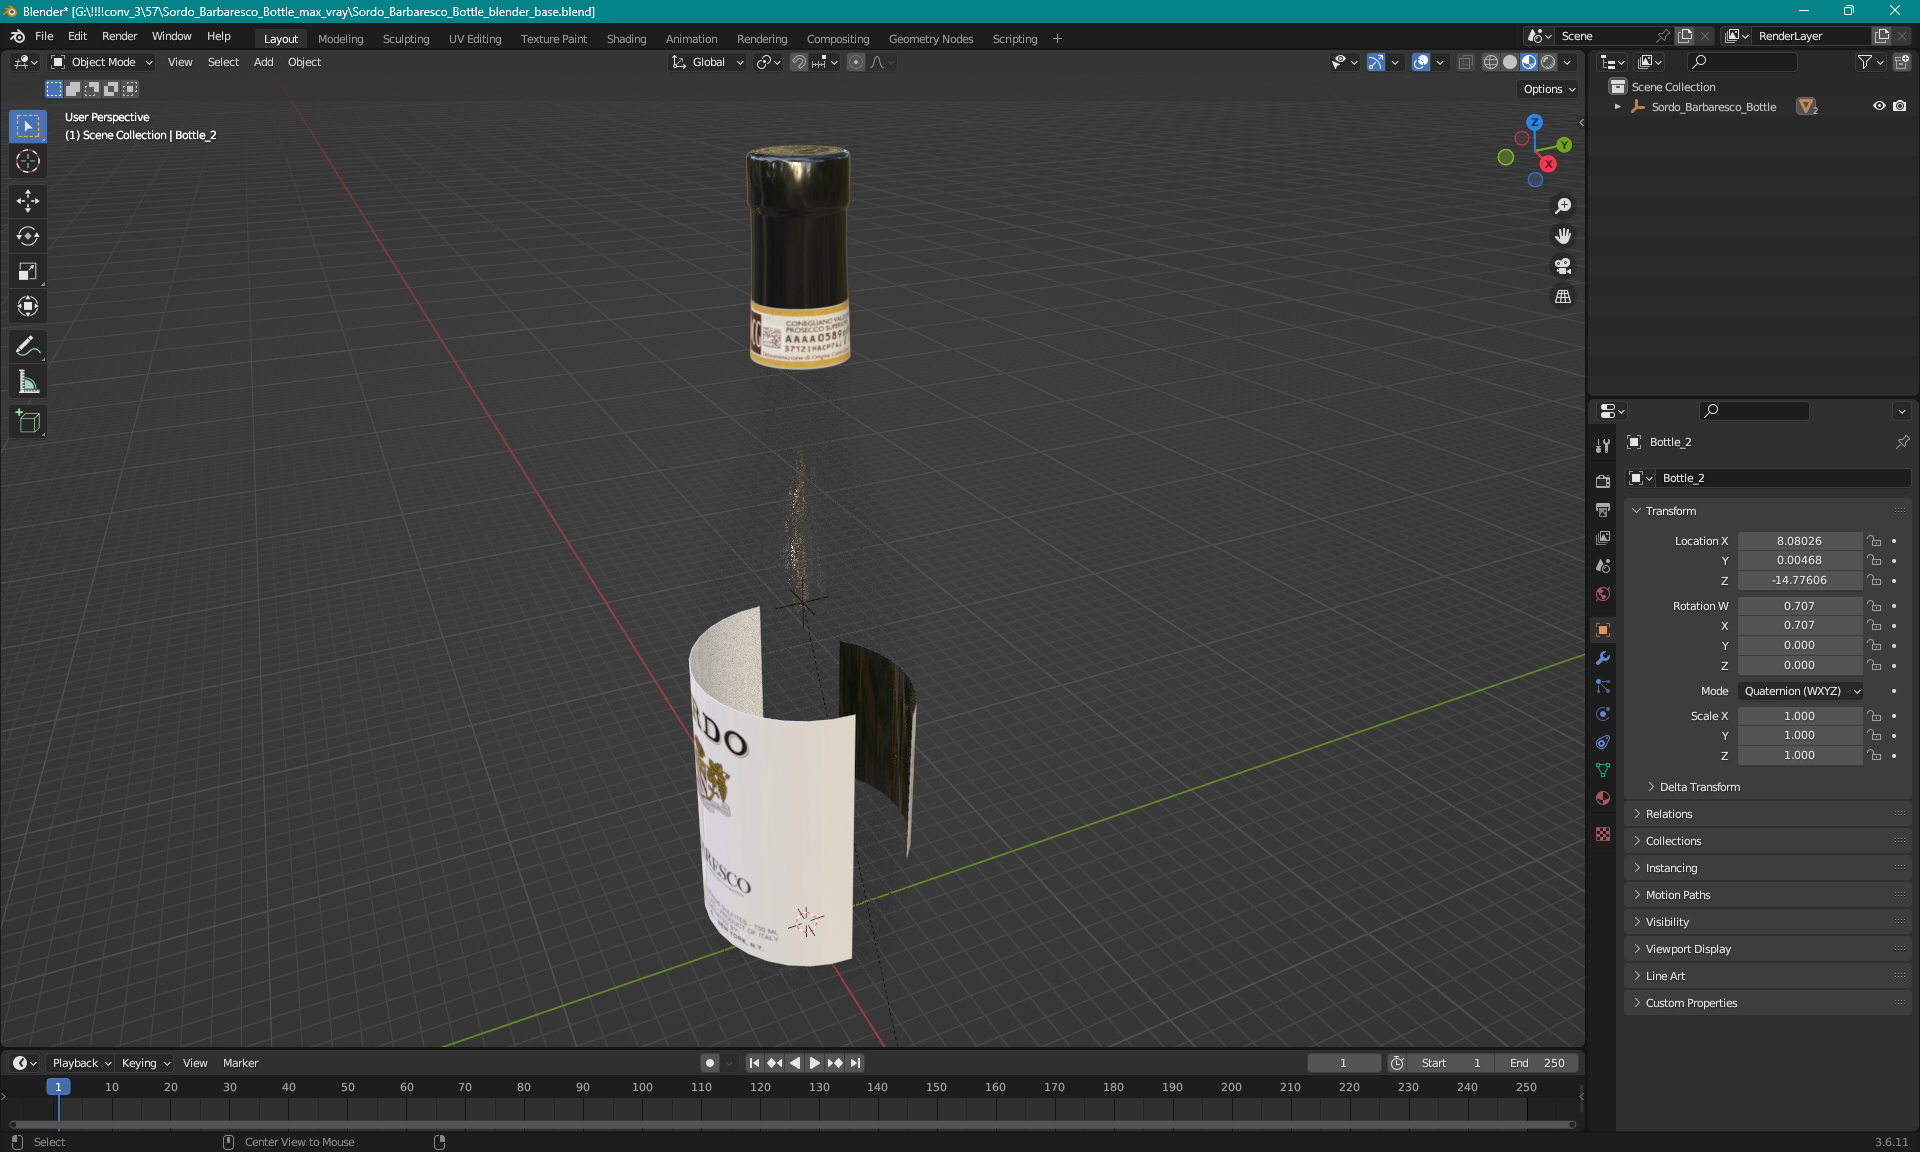Select the Cursor tool in toolbar
This screenshot has height=1152, width=1920.
pos(28,161)
